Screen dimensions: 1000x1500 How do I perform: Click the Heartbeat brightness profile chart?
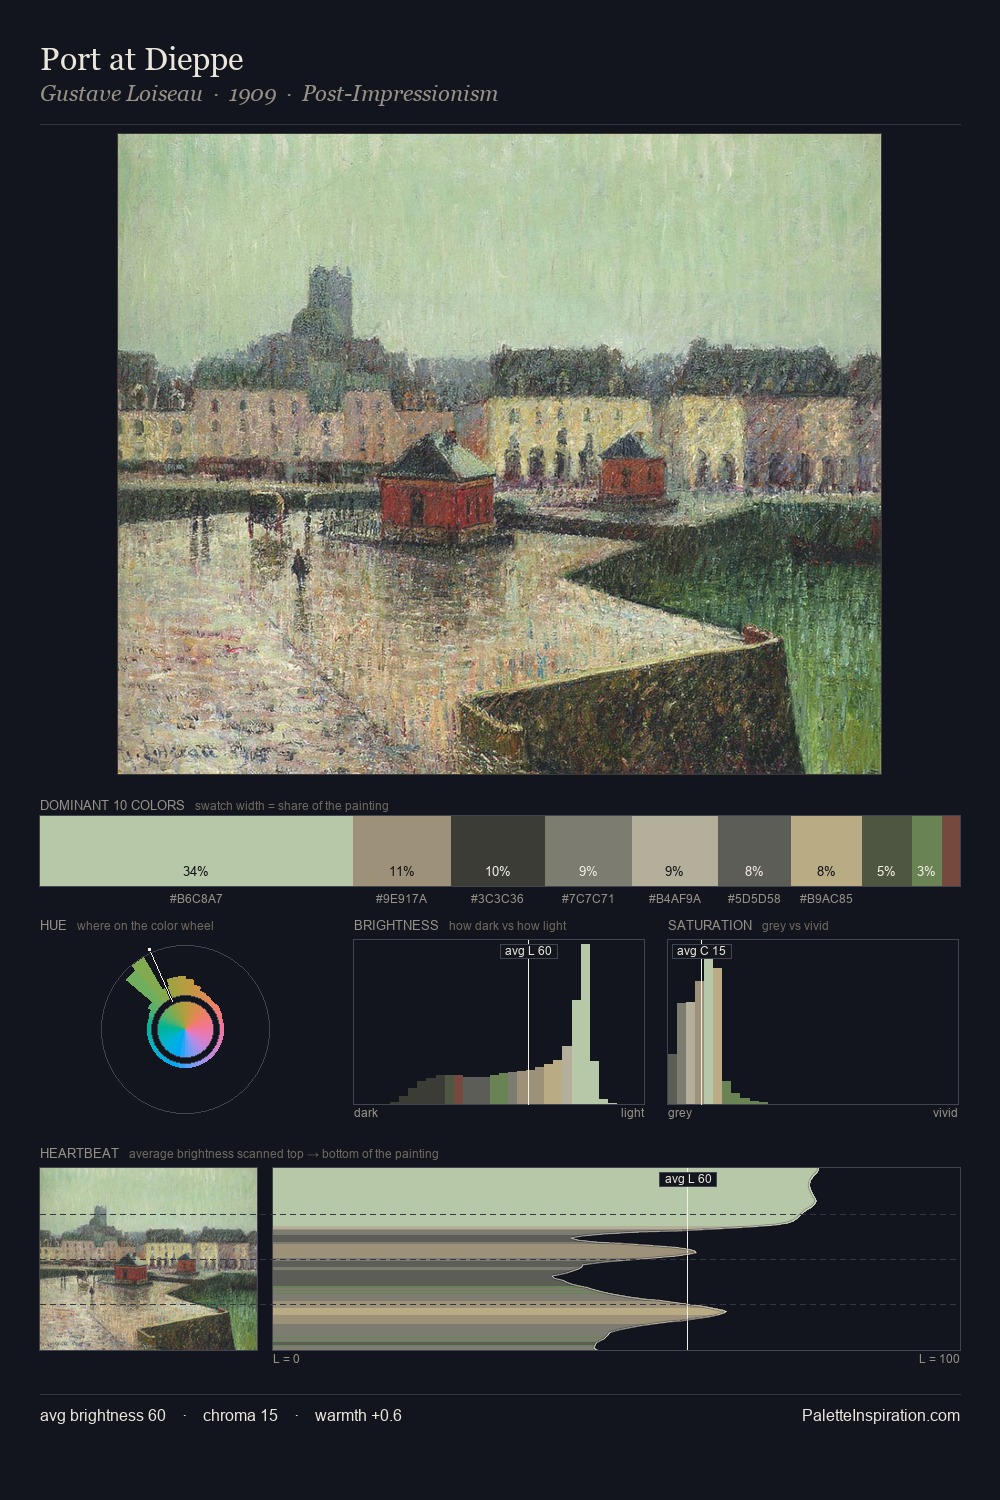[x=616, y=1259]
